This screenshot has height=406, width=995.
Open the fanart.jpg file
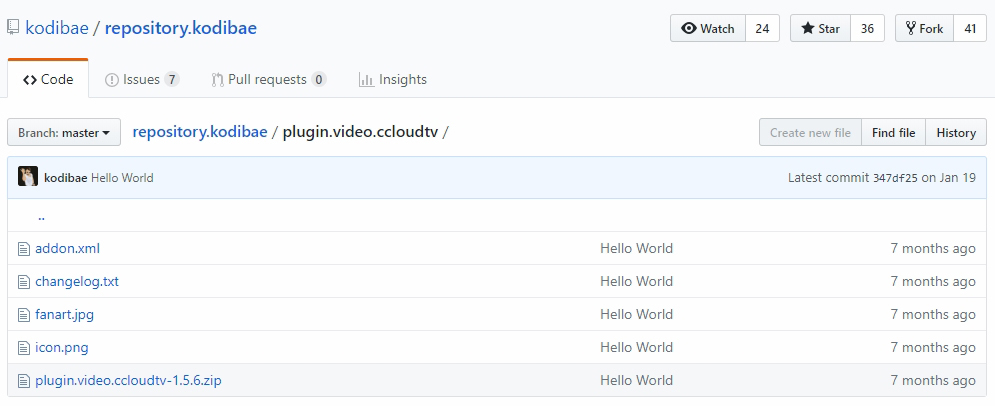click(65, 314)
